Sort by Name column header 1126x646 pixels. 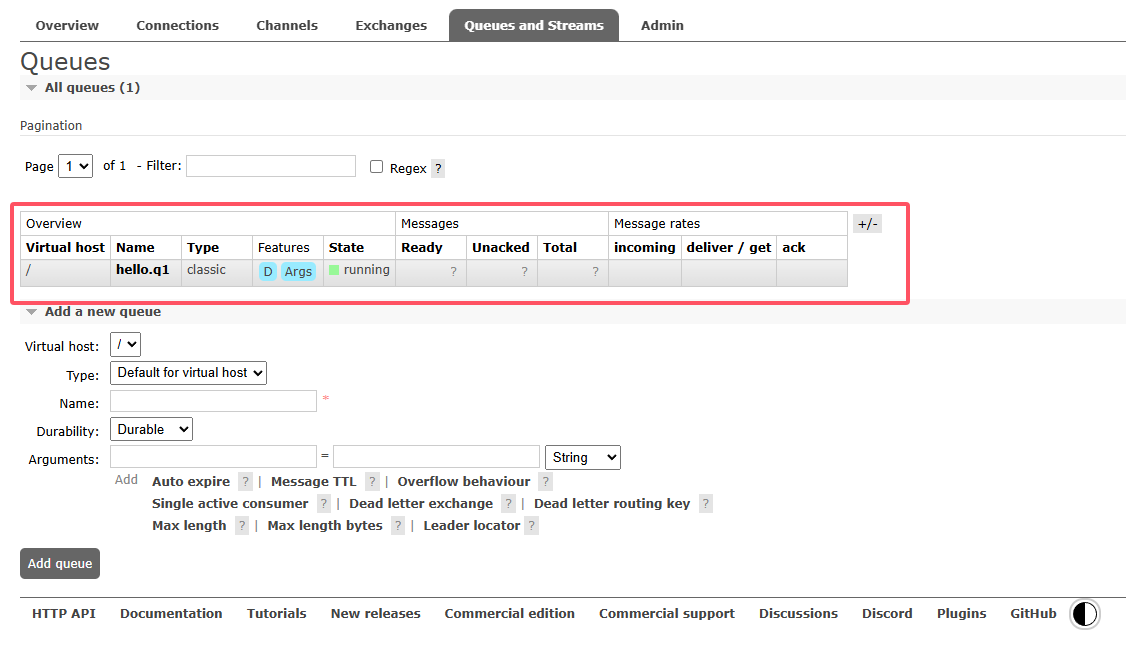pos(136,248)
